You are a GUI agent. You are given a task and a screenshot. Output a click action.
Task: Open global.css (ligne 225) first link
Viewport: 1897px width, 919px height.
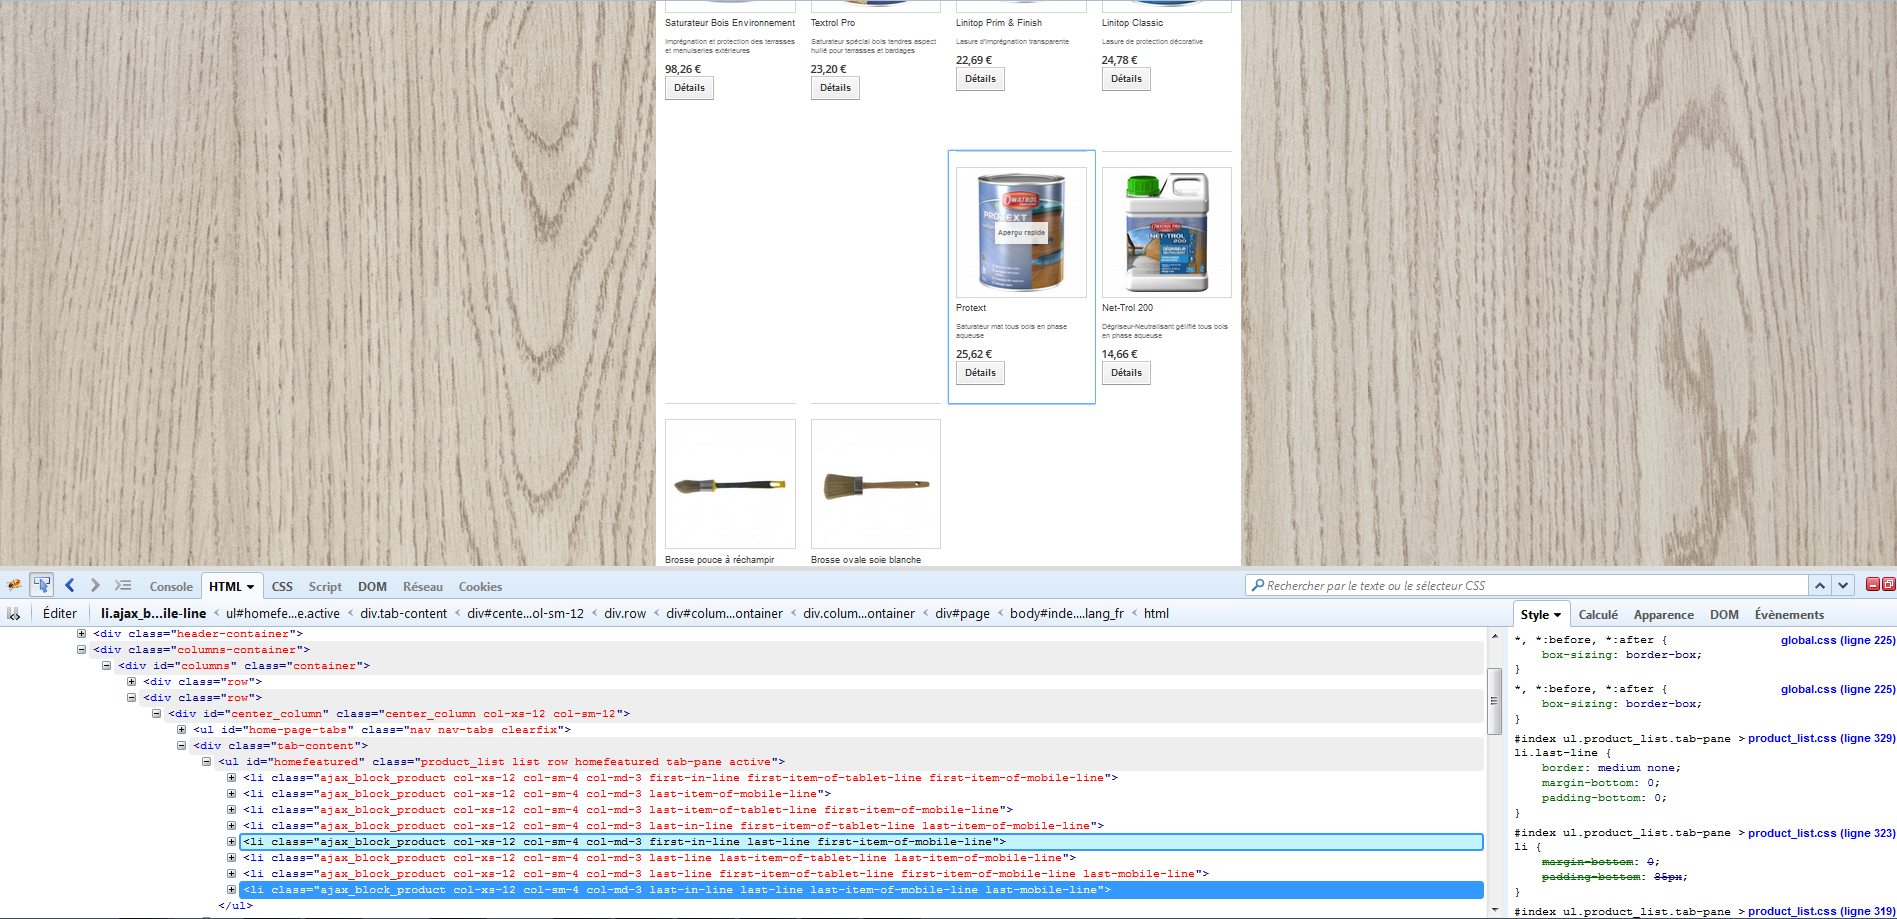point(1837,640)
